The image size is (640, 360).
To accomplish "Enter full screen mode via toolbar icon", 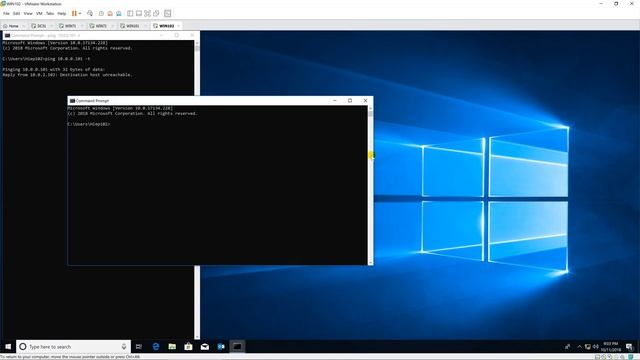I will (147, 13).
